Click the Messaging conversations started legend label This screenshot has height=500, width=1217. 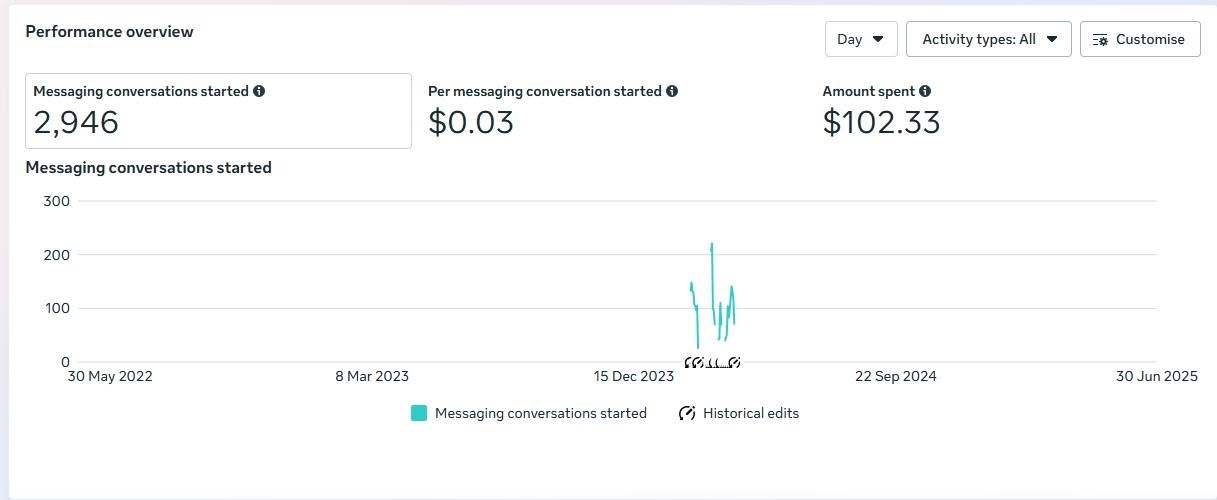coord(541,413)
